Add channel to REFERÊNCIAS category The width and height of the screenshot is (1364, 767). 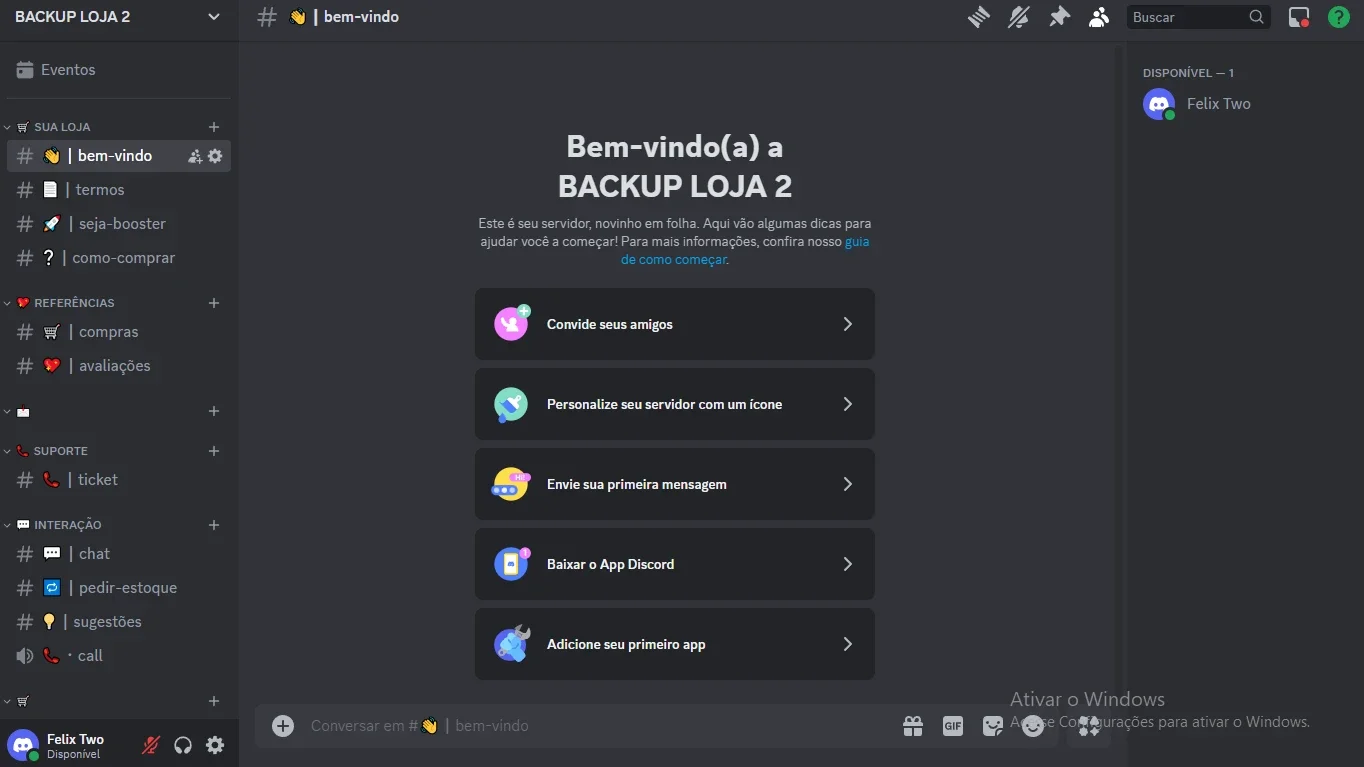pos(214,303)
